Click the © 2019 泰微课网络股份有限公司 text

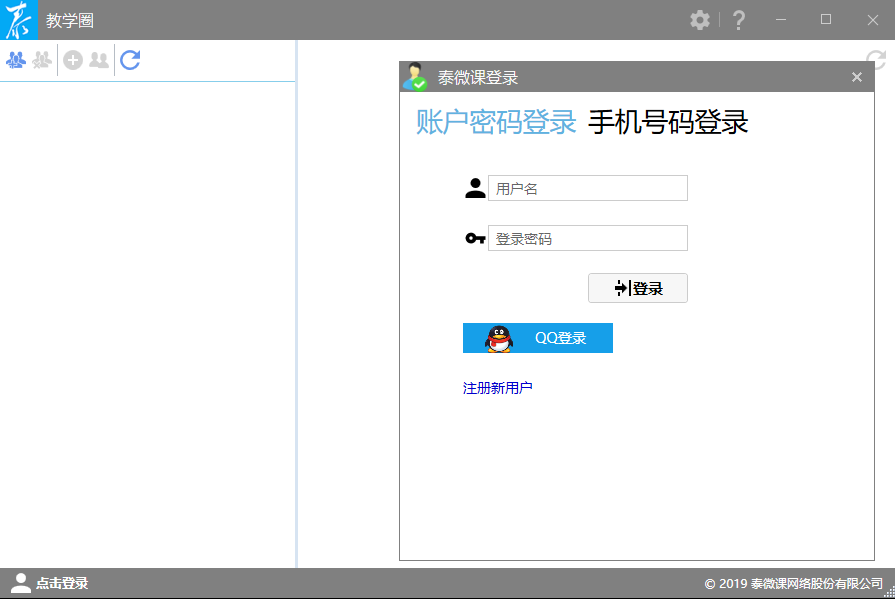point(793,584)
